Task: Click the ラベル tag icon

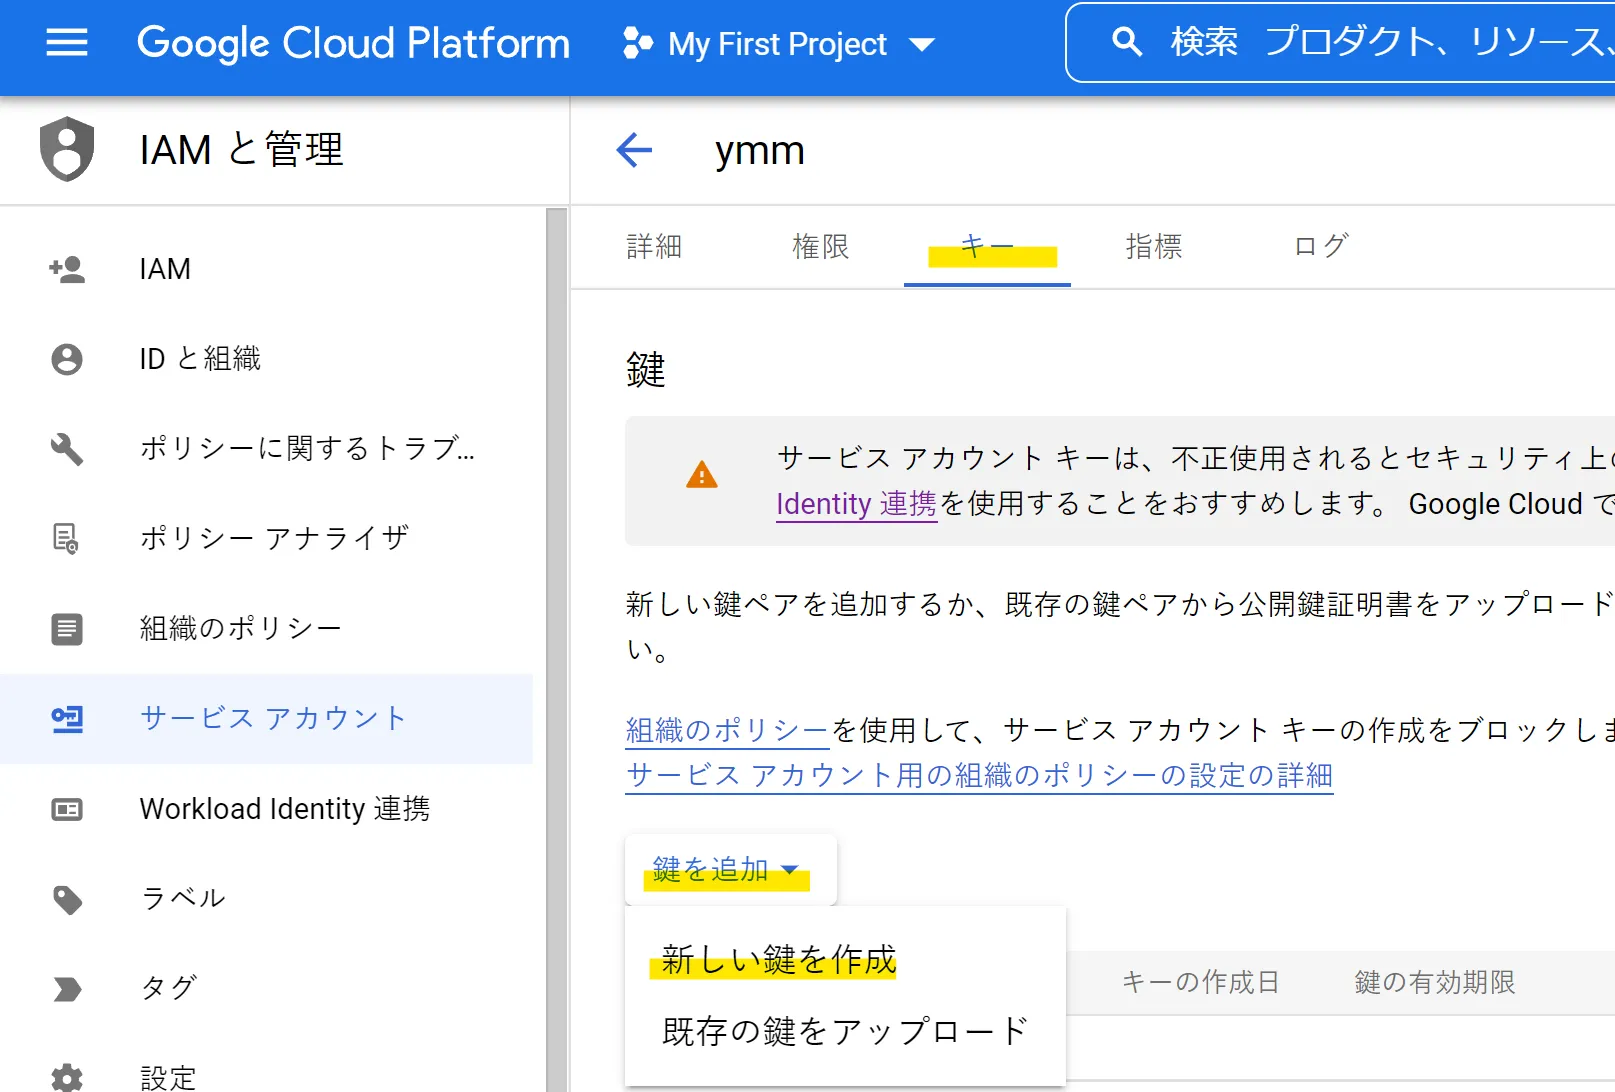Action: pyautogui.click(x=67, y=899)
